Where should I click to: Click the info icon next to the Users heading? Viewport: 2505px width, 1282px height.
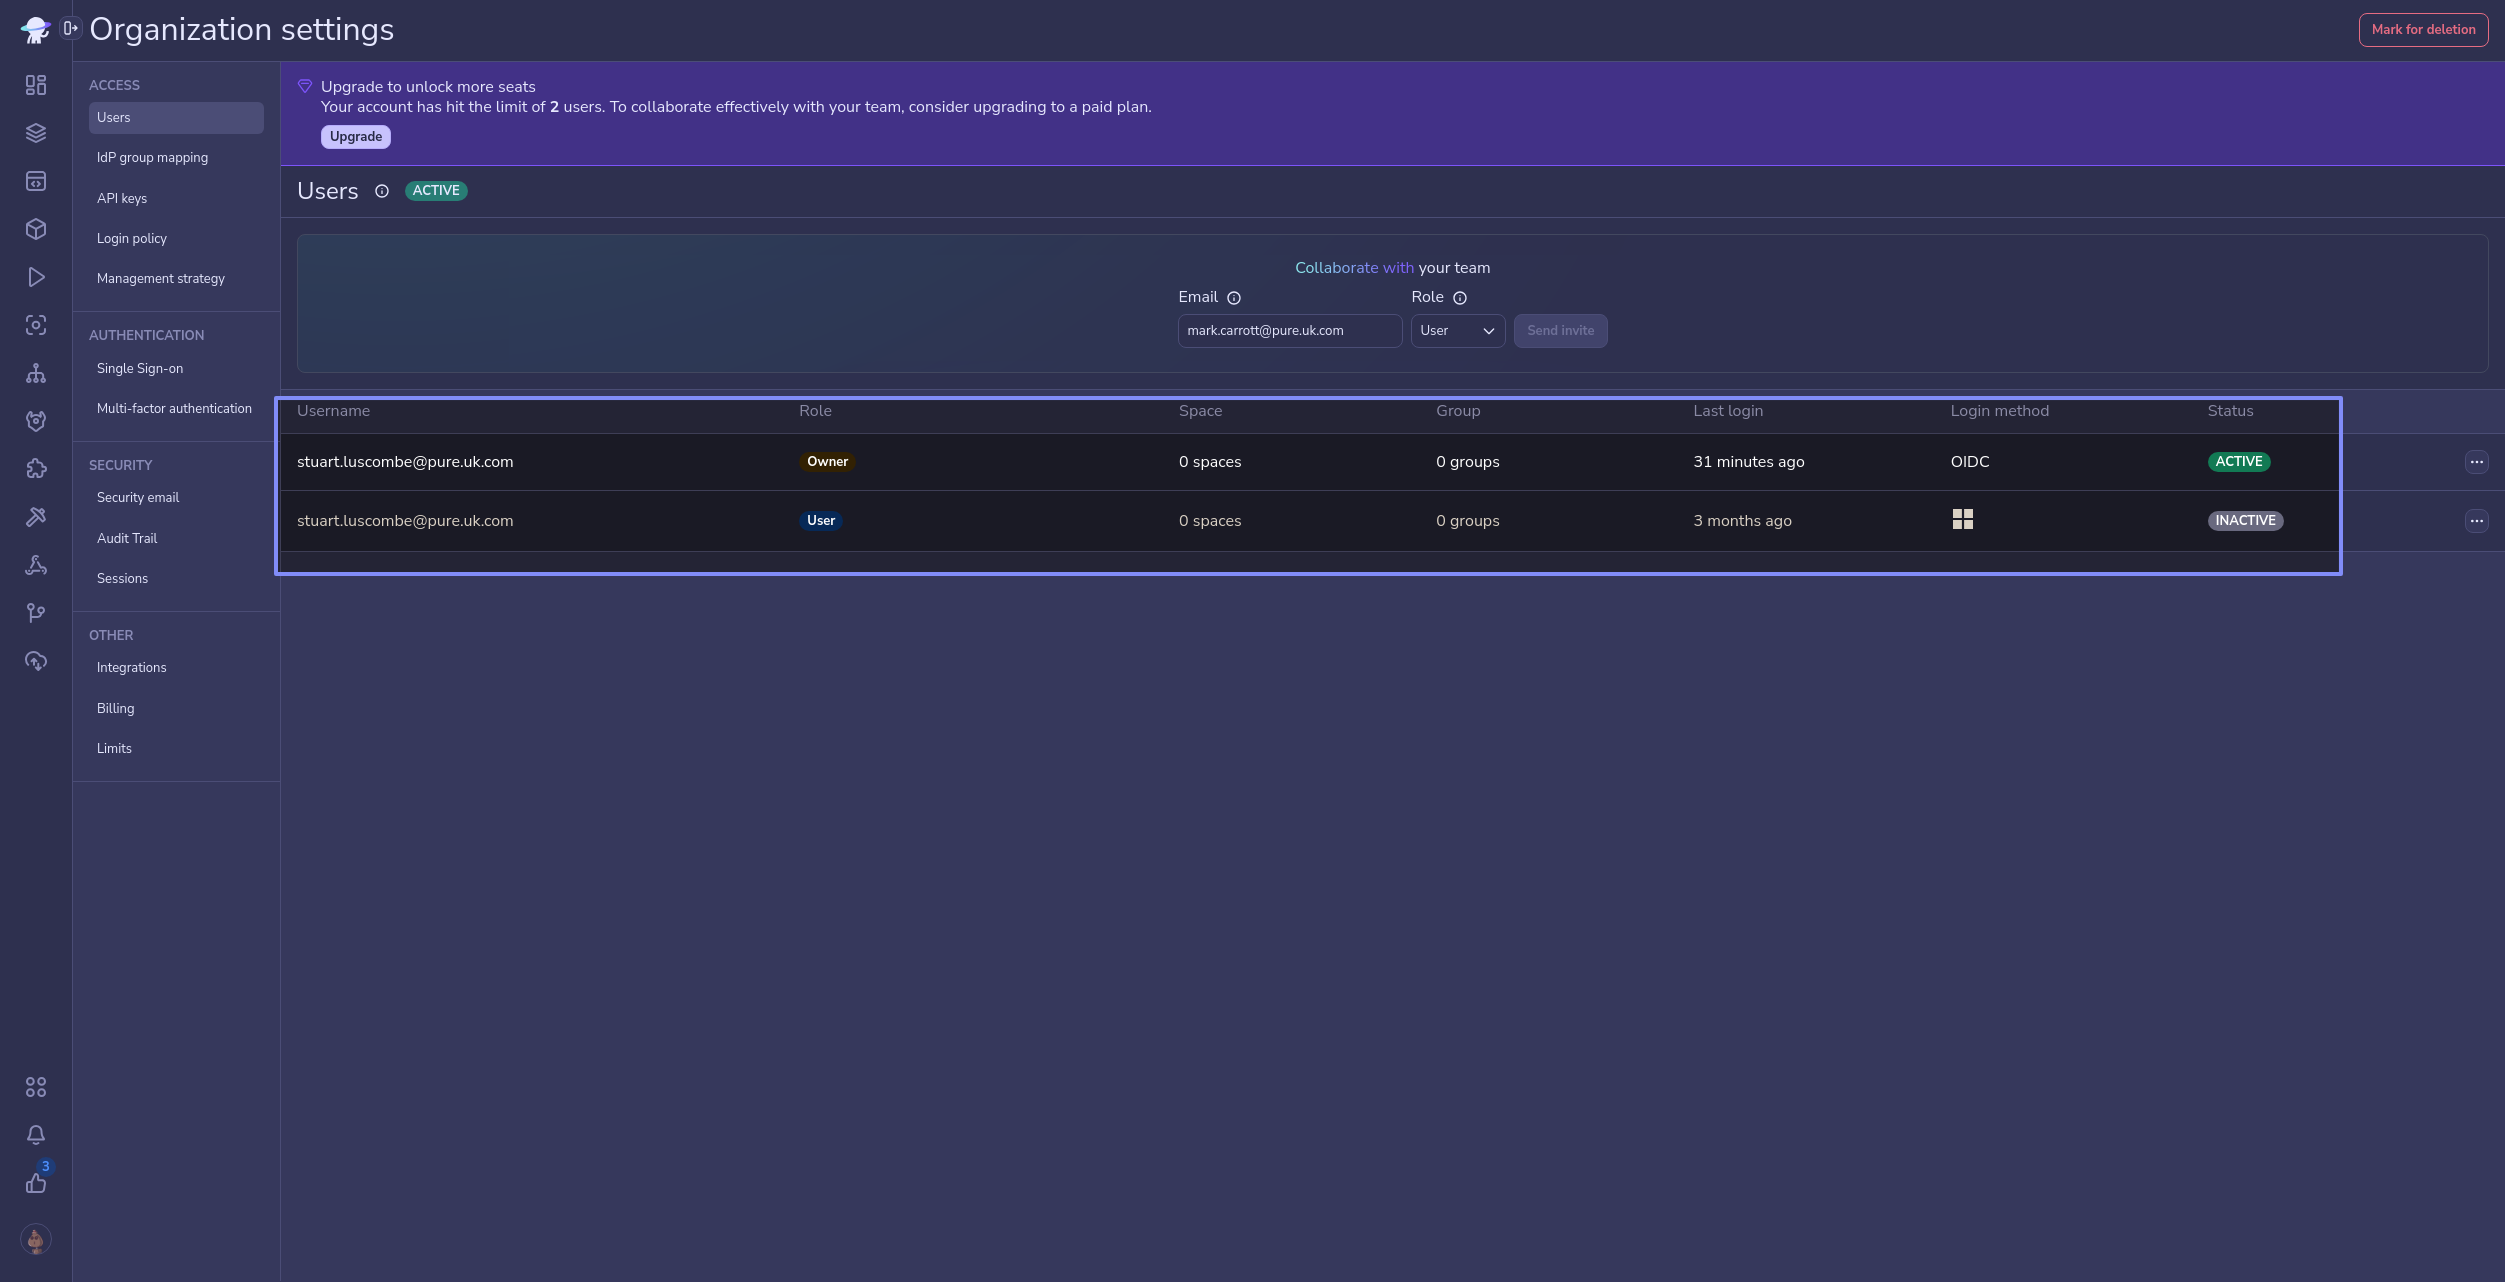381,191
